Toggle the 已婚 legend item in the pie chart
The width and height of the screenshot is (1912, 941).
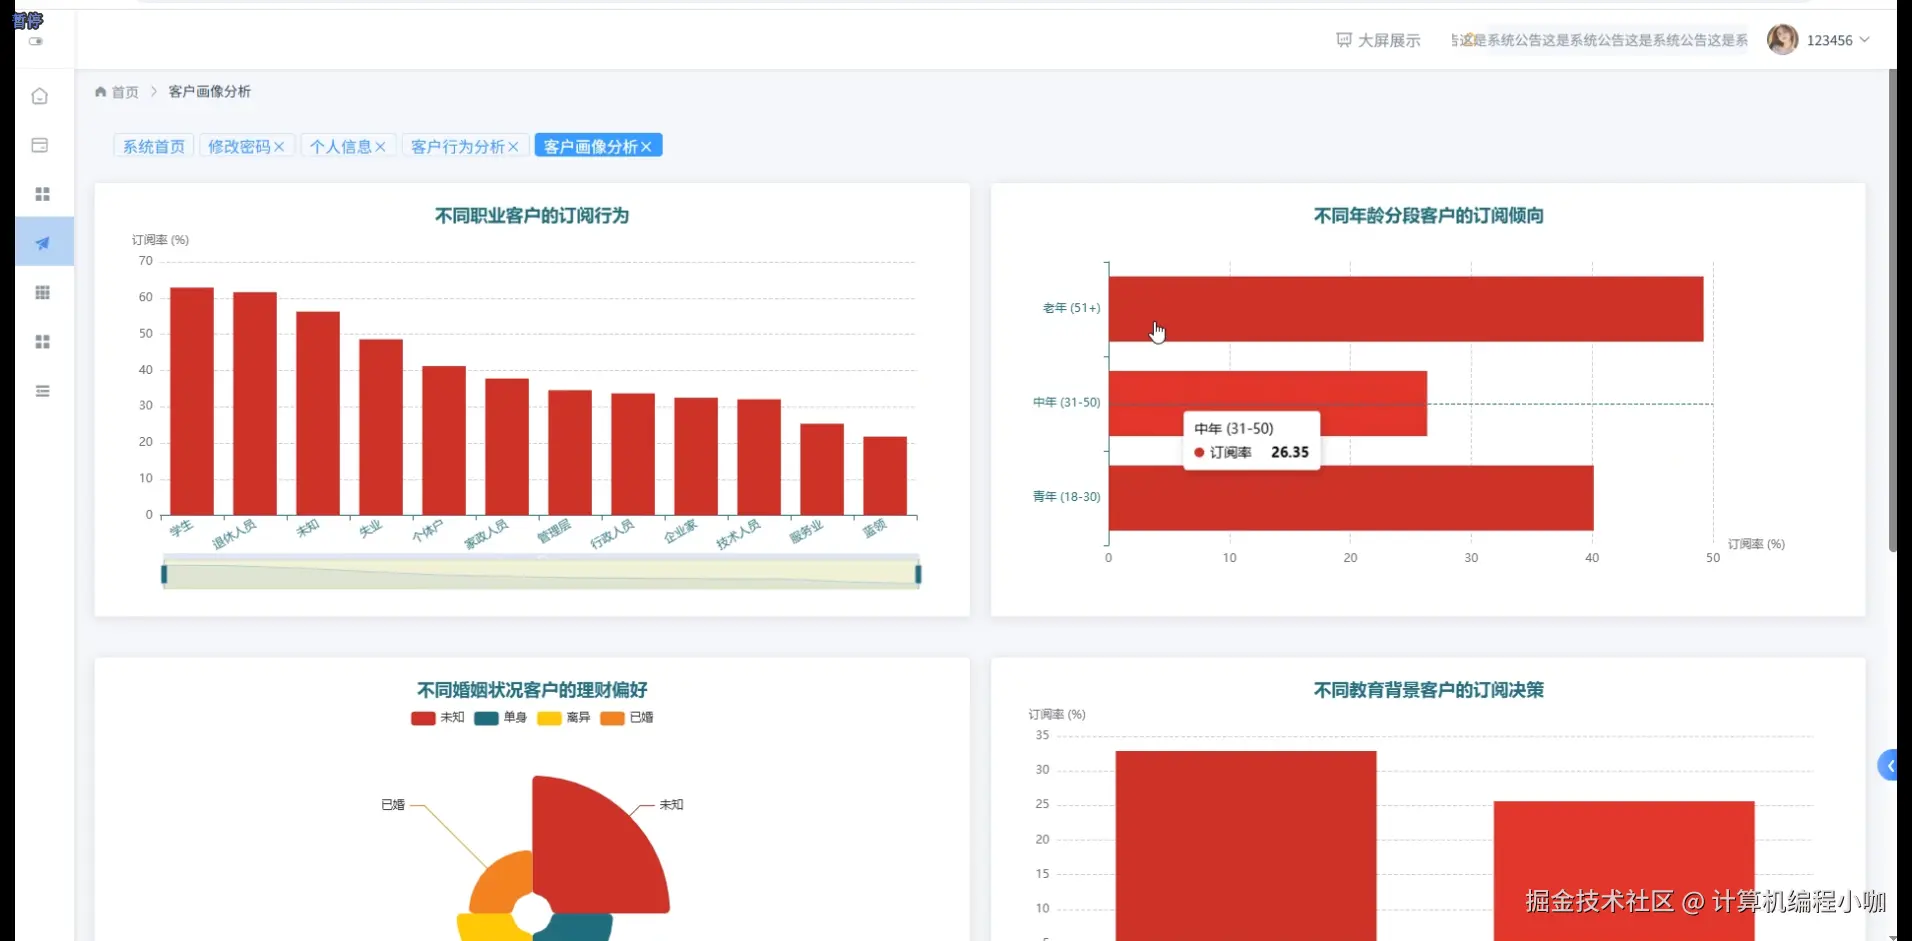tap(627, 718)
